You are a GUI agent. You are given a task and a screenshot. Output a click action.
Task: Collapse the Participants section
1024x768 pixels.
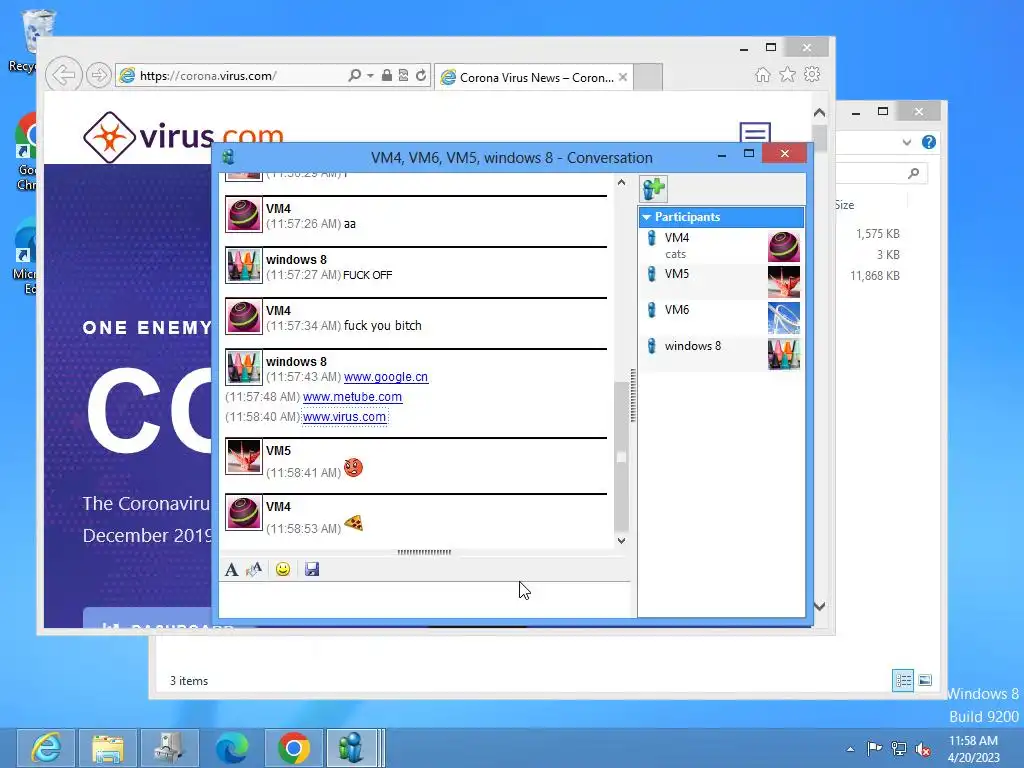647,217
